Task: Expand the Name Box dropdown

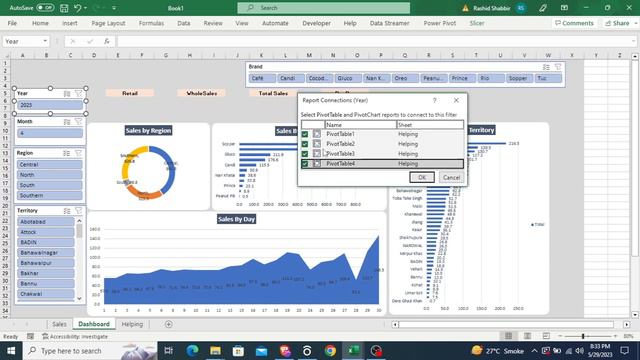Action: [x=45, y=41]
